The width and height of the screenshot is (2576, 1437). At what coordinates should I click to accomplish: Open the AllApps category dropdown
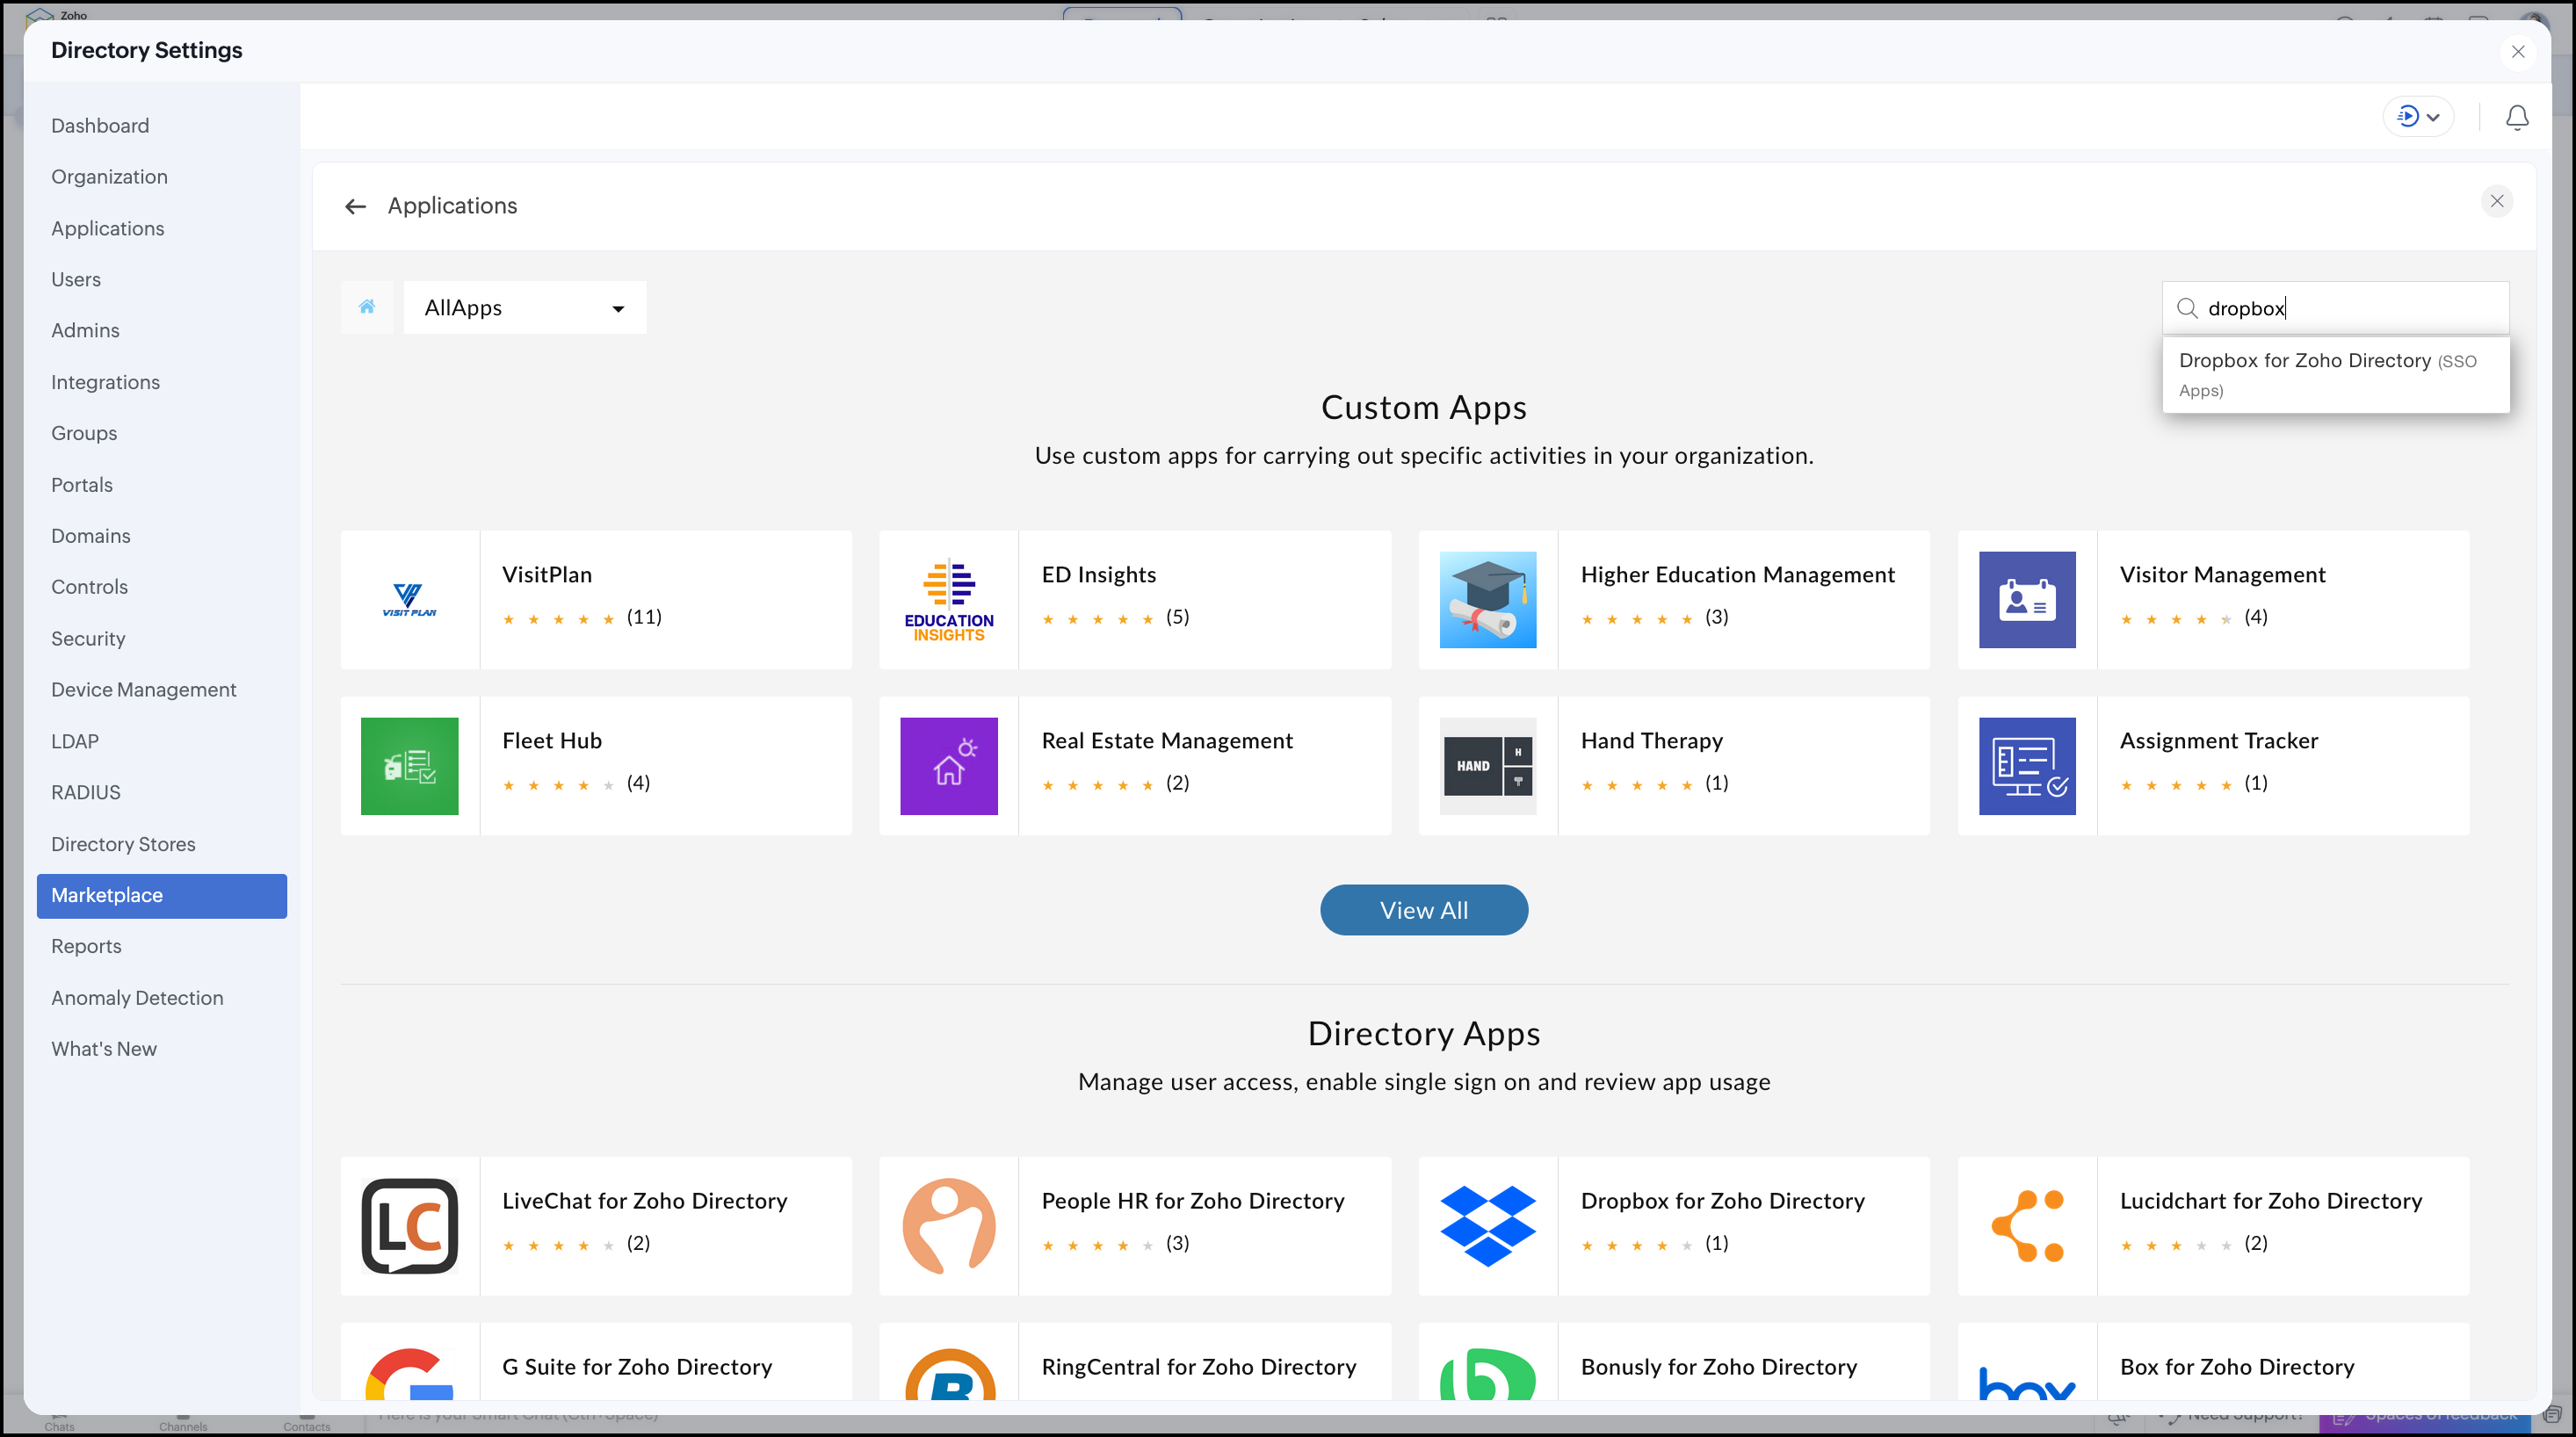click(x=524, y=307)
